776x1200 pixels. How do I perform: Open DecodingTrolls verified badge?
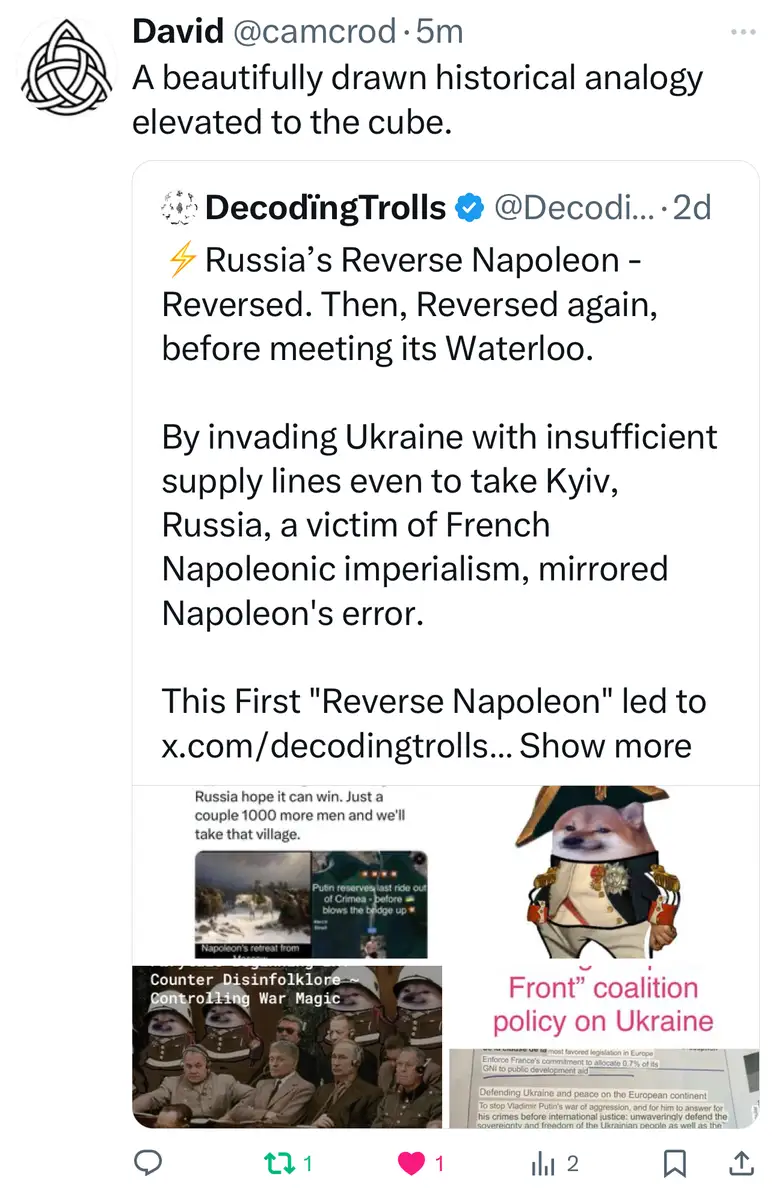click(x=468, y=208)
